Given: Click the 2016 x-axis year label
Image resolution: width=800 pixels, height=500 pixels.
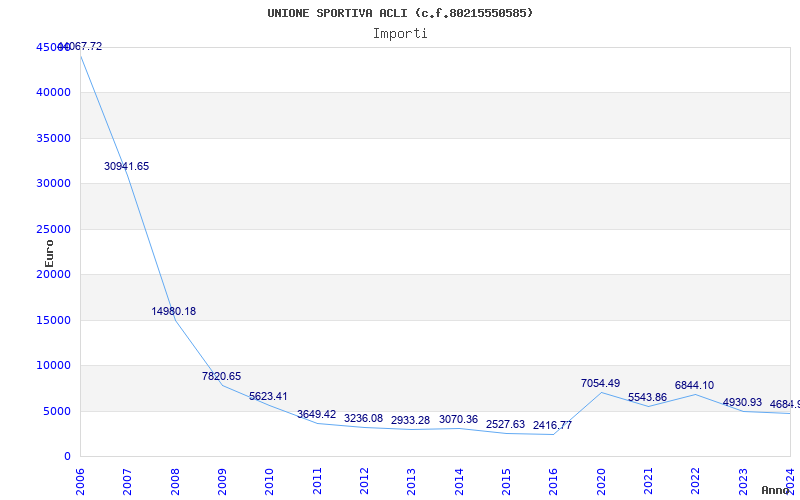Looking at the screenshot, I should 553,481.
